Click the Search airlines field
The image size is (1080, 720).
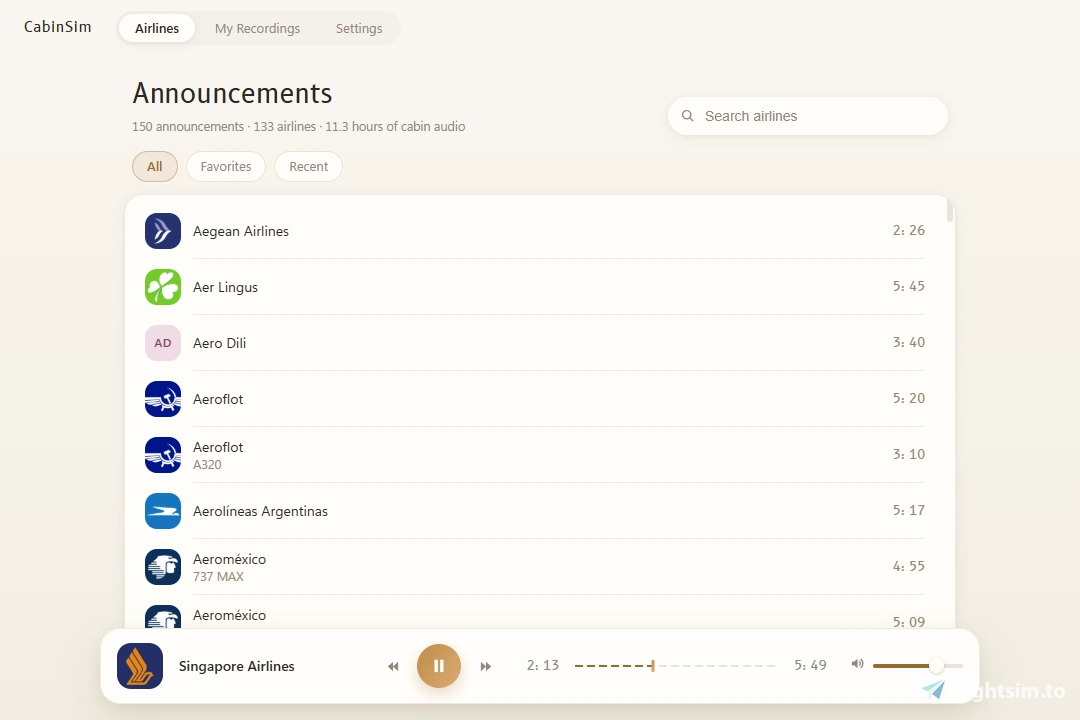tap(807, 116)
